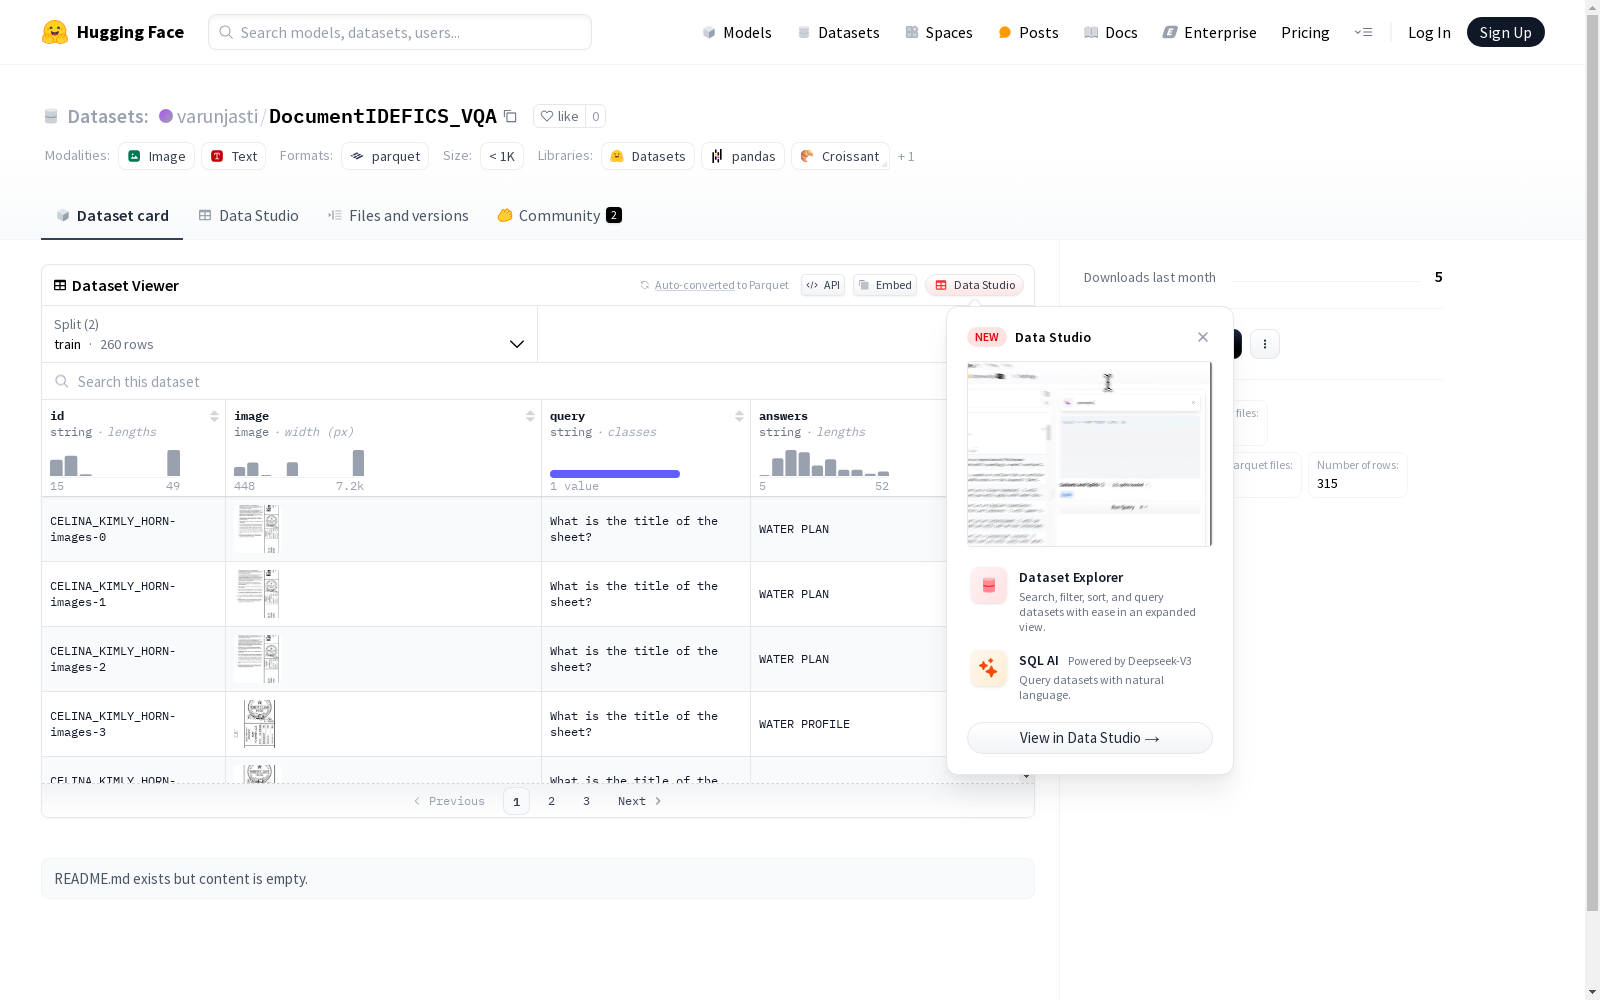This screenshot has height=1000, width=1600.
Task: Open the navigation more-menu icon beside Pricing
Action: (x=1363, y=32)
